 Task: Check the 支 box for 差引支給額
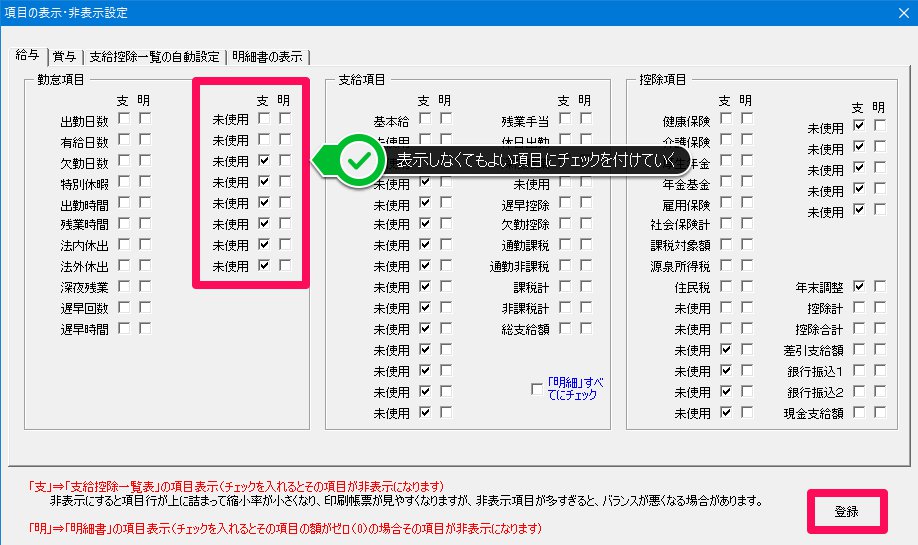(859, 349)
